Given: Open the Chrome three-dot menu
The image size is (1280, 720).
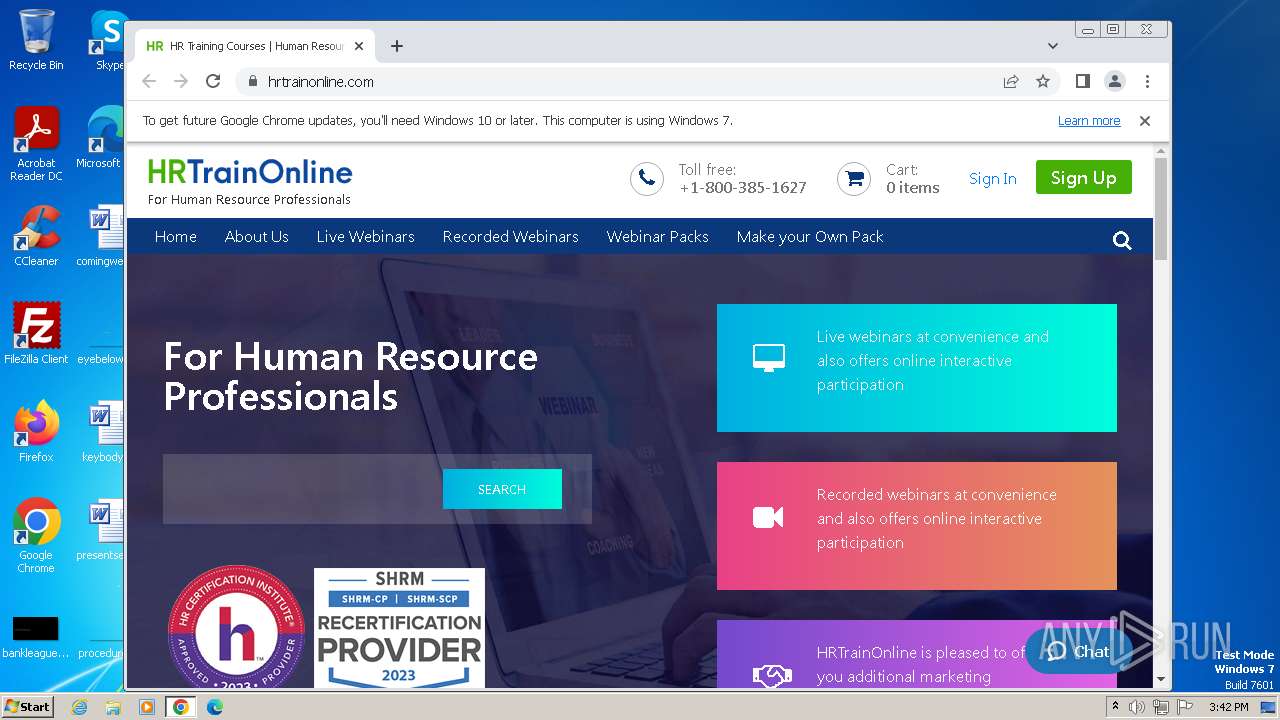Looking at the screenshot, I should coord(1147,82).
